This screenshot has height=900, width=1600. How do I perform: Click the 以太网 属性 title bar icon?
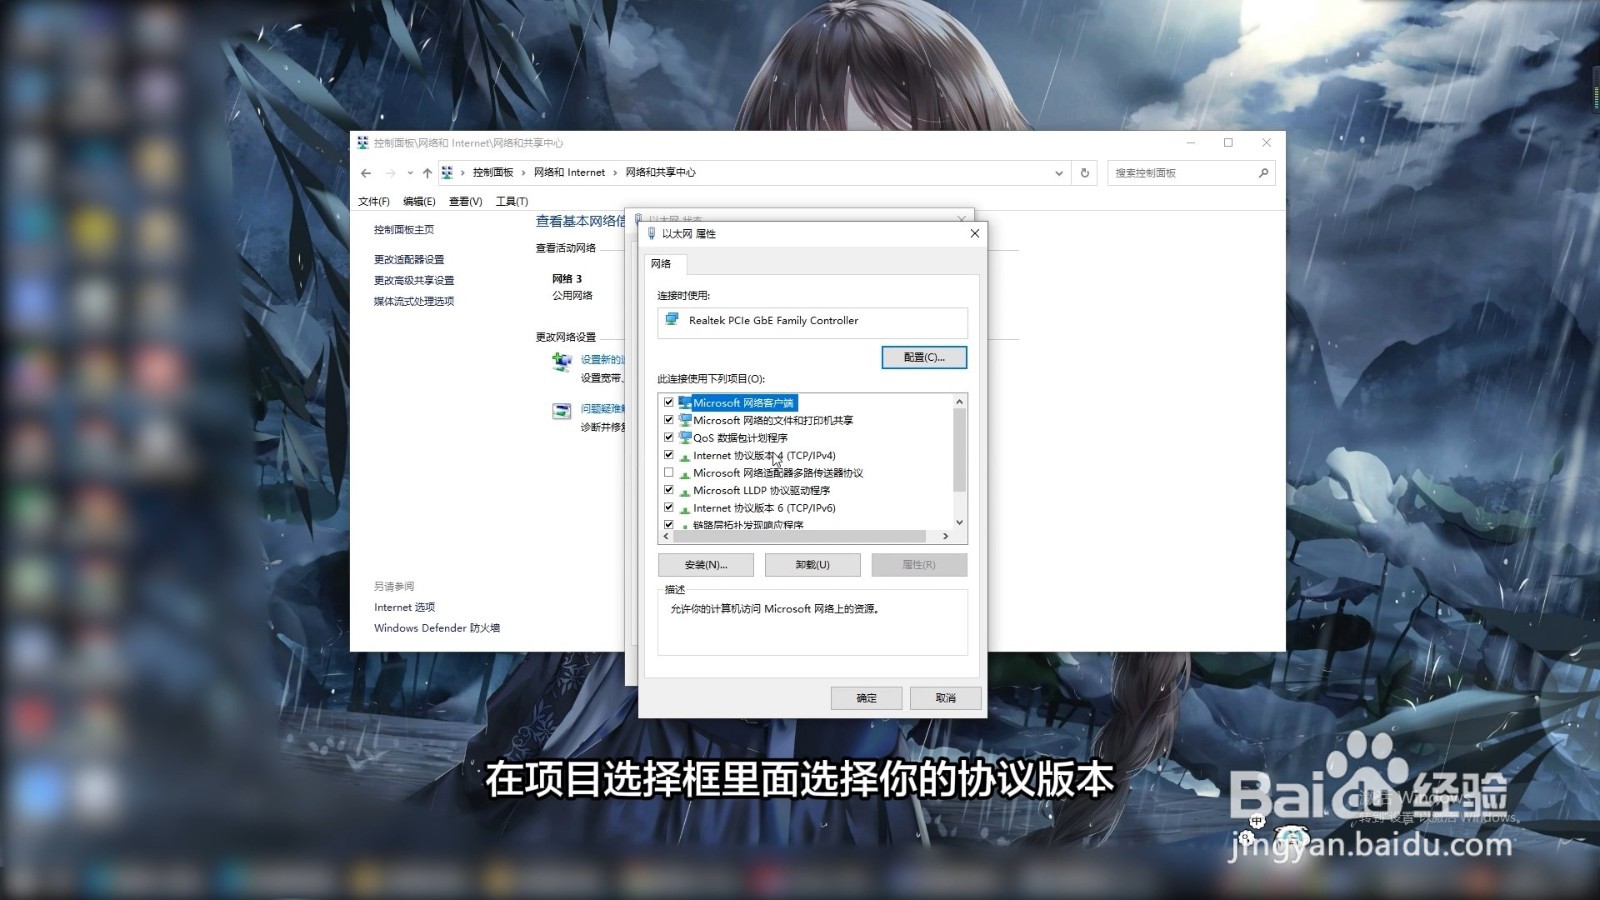[651, 233]
